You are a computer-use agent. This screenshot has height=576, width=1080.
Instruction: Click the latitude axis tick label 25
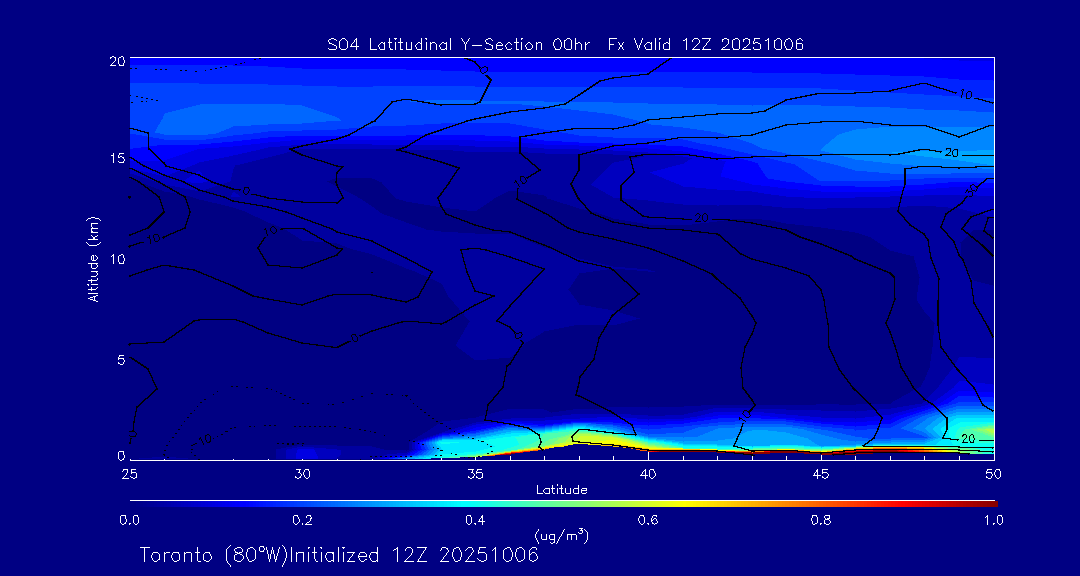coord(129,474)
